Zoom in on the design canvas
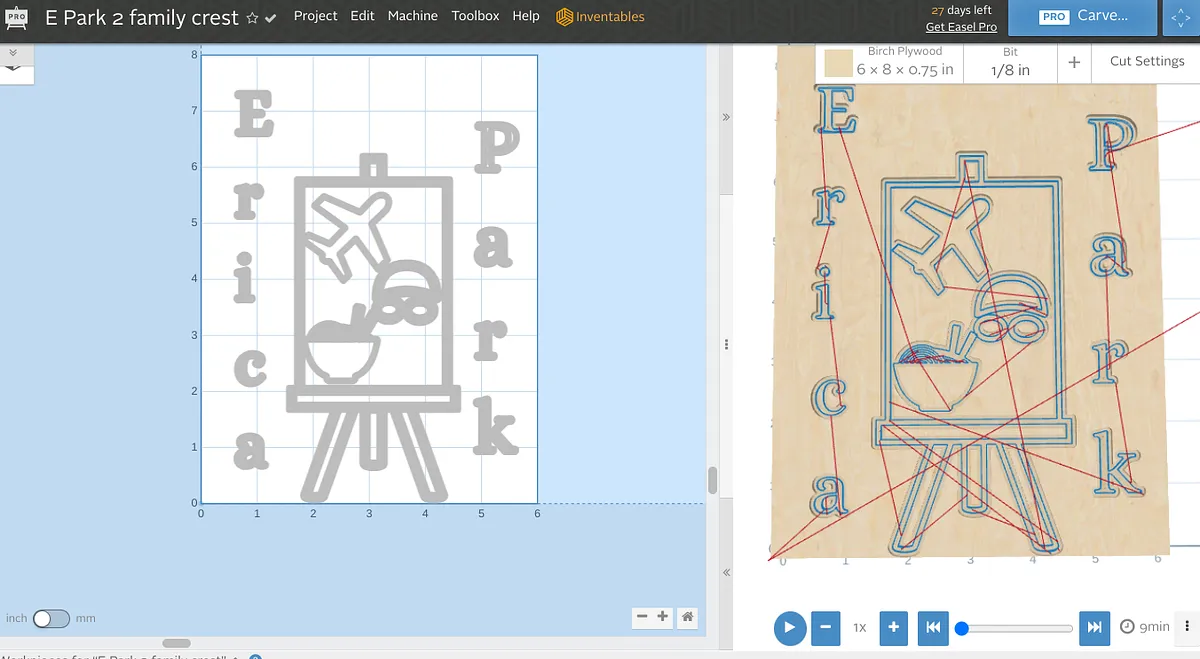Image resolution: width=1200 pixels, height=659 pixels. [x=663, y=617]
